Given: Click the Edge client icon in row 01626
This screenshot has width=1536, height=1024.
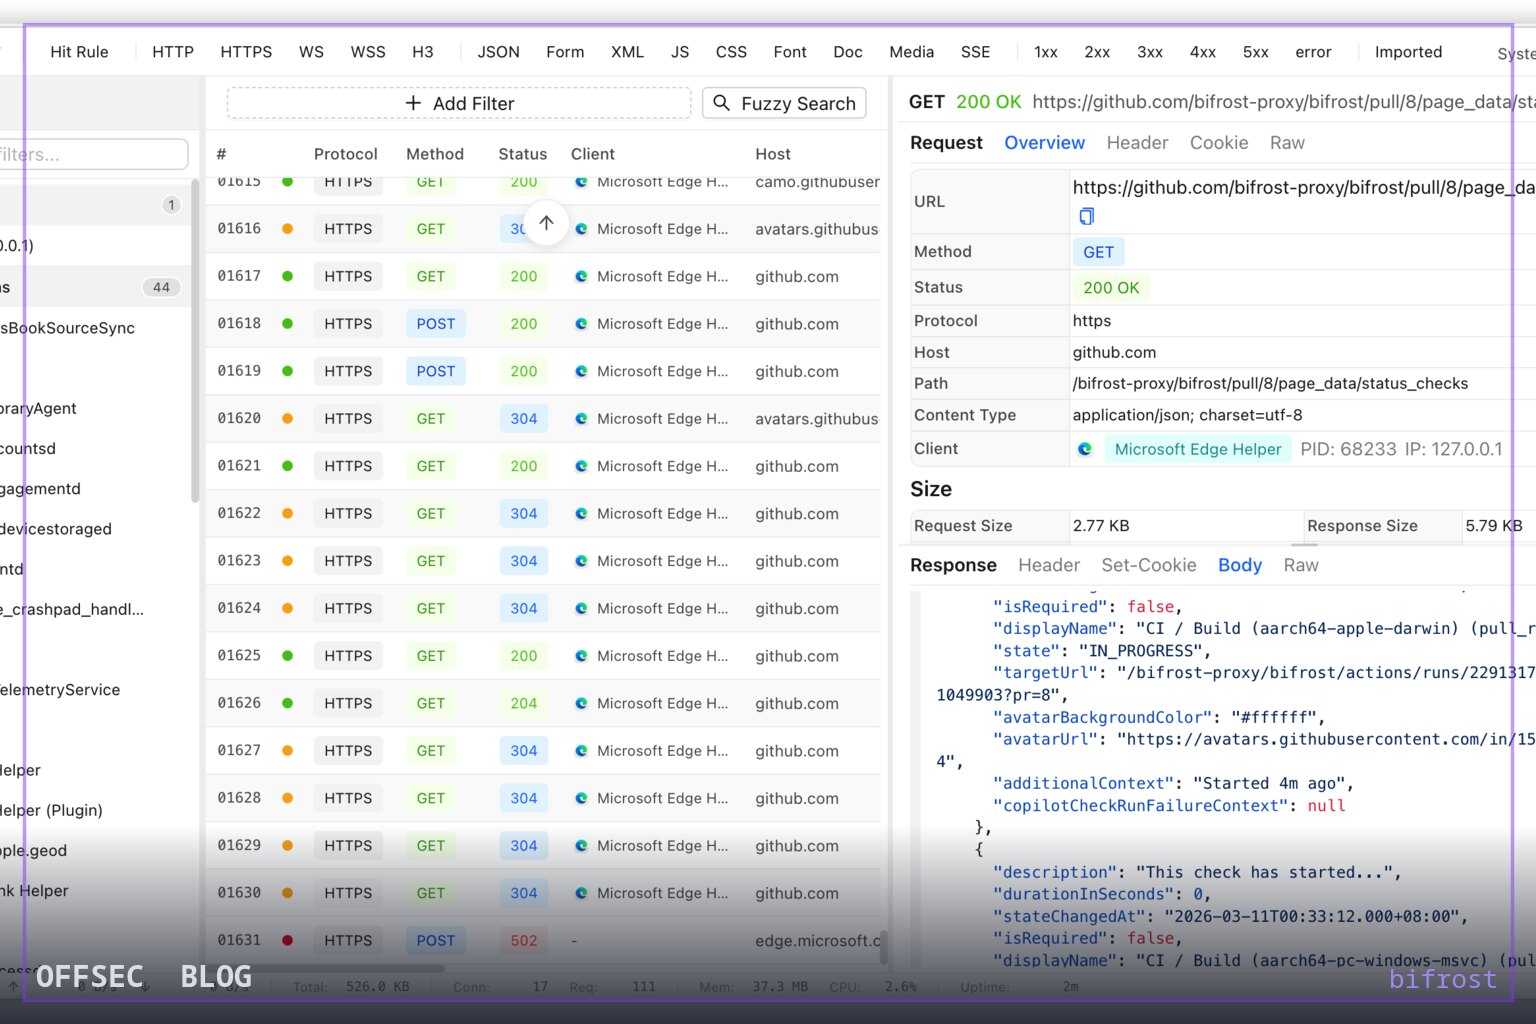Looking at the screenshot, I should [x=581, y=703].
